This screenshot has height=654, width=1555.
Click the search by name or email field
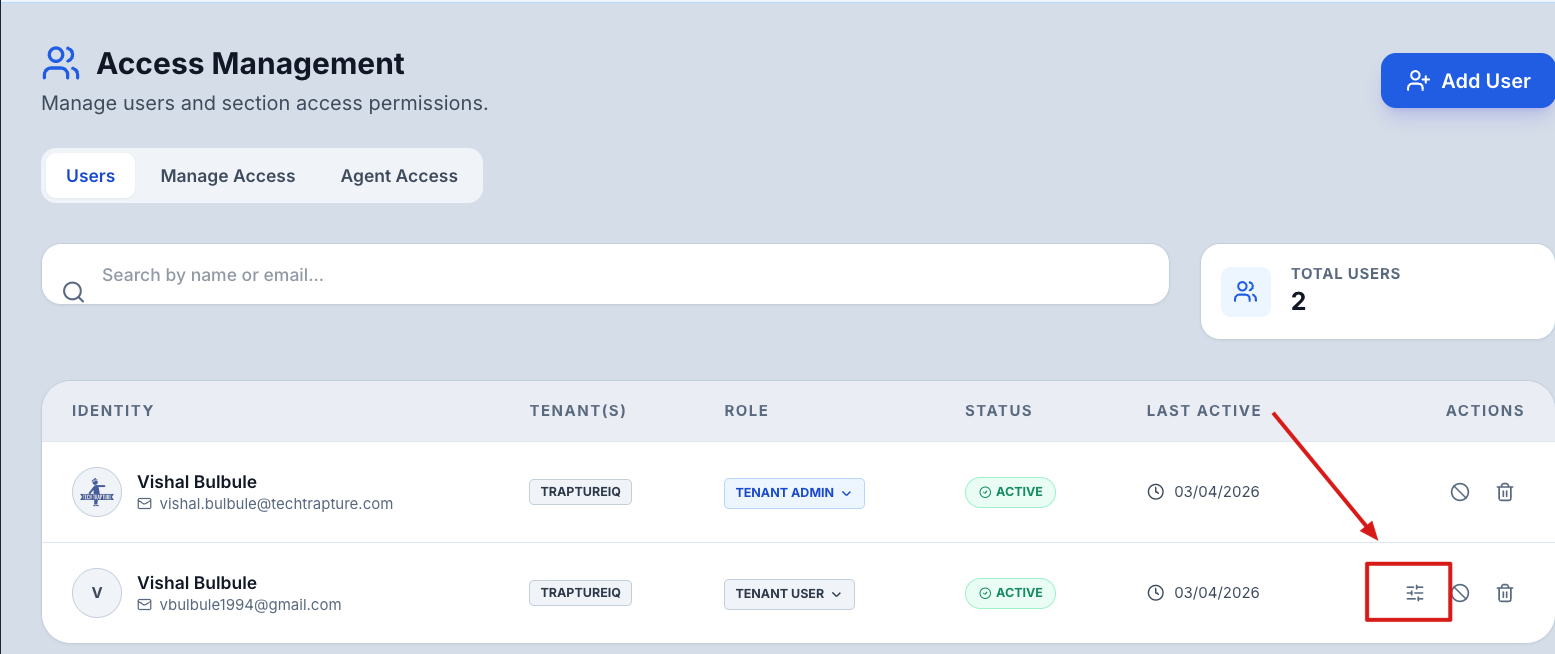tap(400, 274)
